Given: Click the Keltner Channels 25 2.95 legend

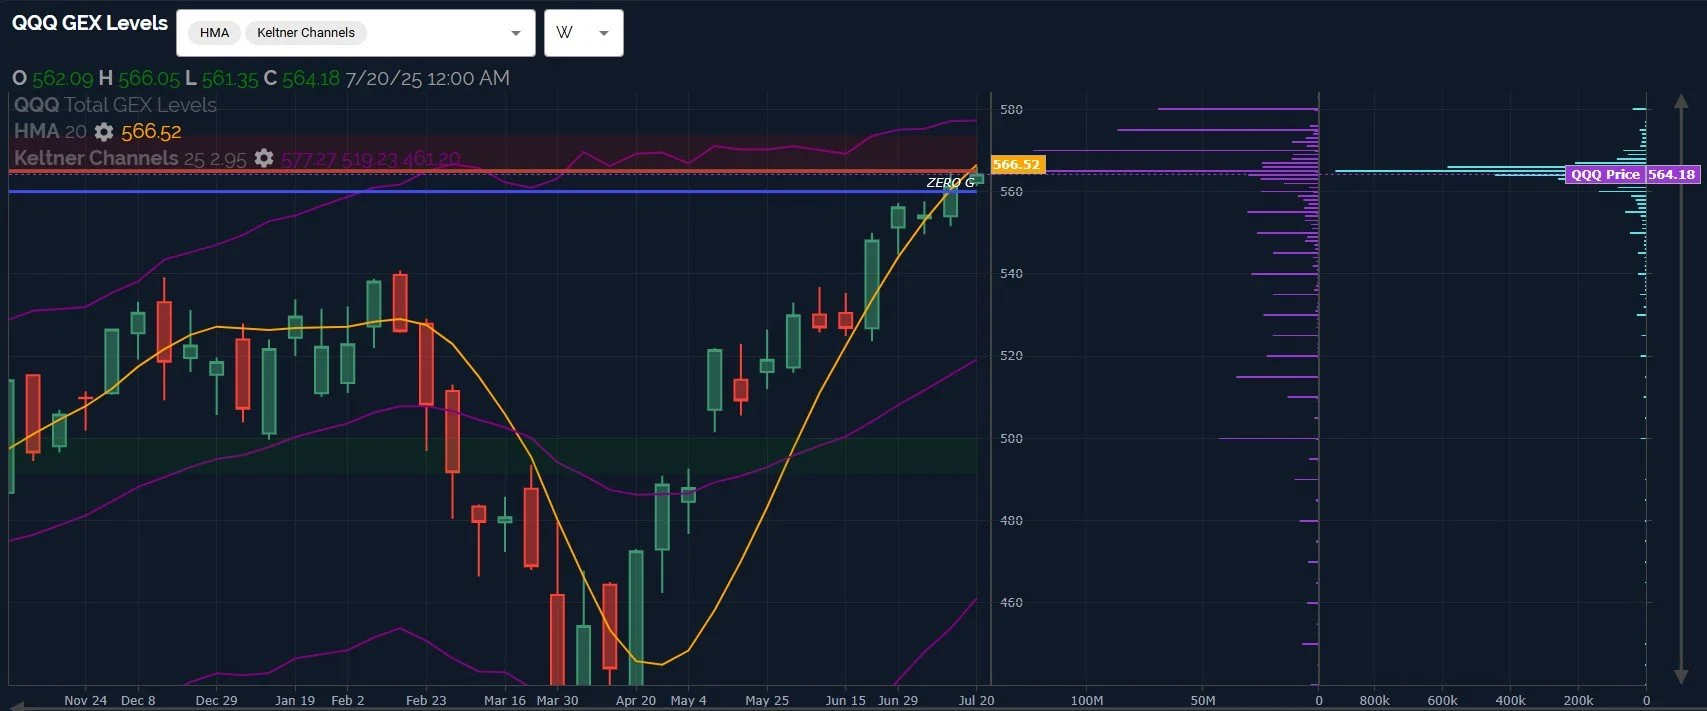Looking at the screenshot, I should click(130, 158).
